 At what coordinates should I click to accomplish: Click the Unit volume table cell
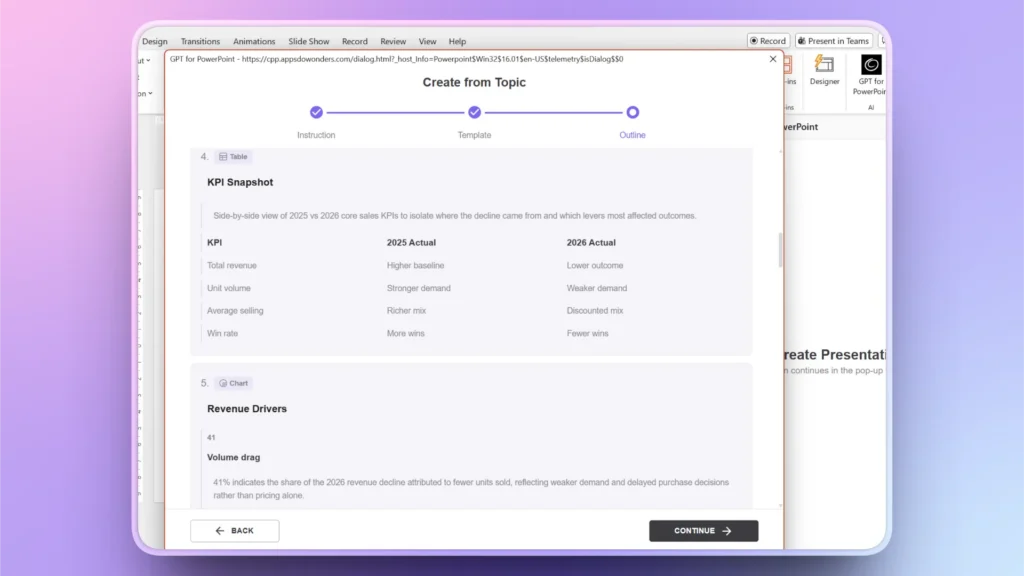pyautogui.click(x=229, y=288)
